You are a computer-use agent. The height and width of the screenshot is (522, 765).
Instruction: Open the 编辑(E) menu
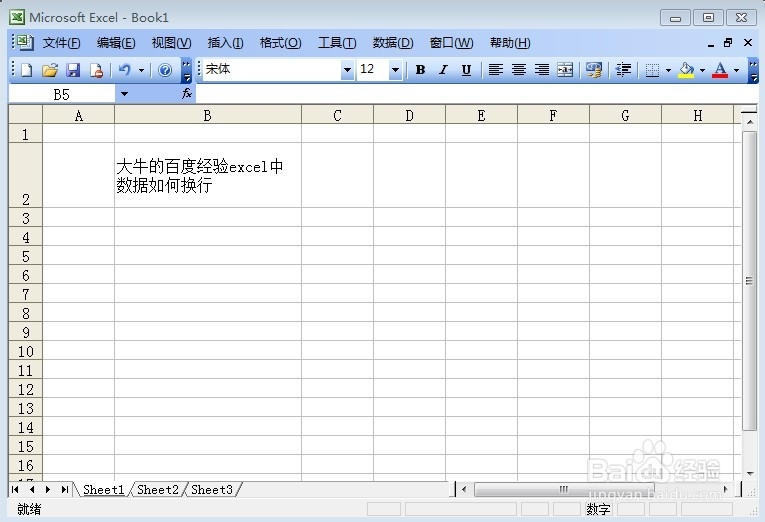click(116, 43)
